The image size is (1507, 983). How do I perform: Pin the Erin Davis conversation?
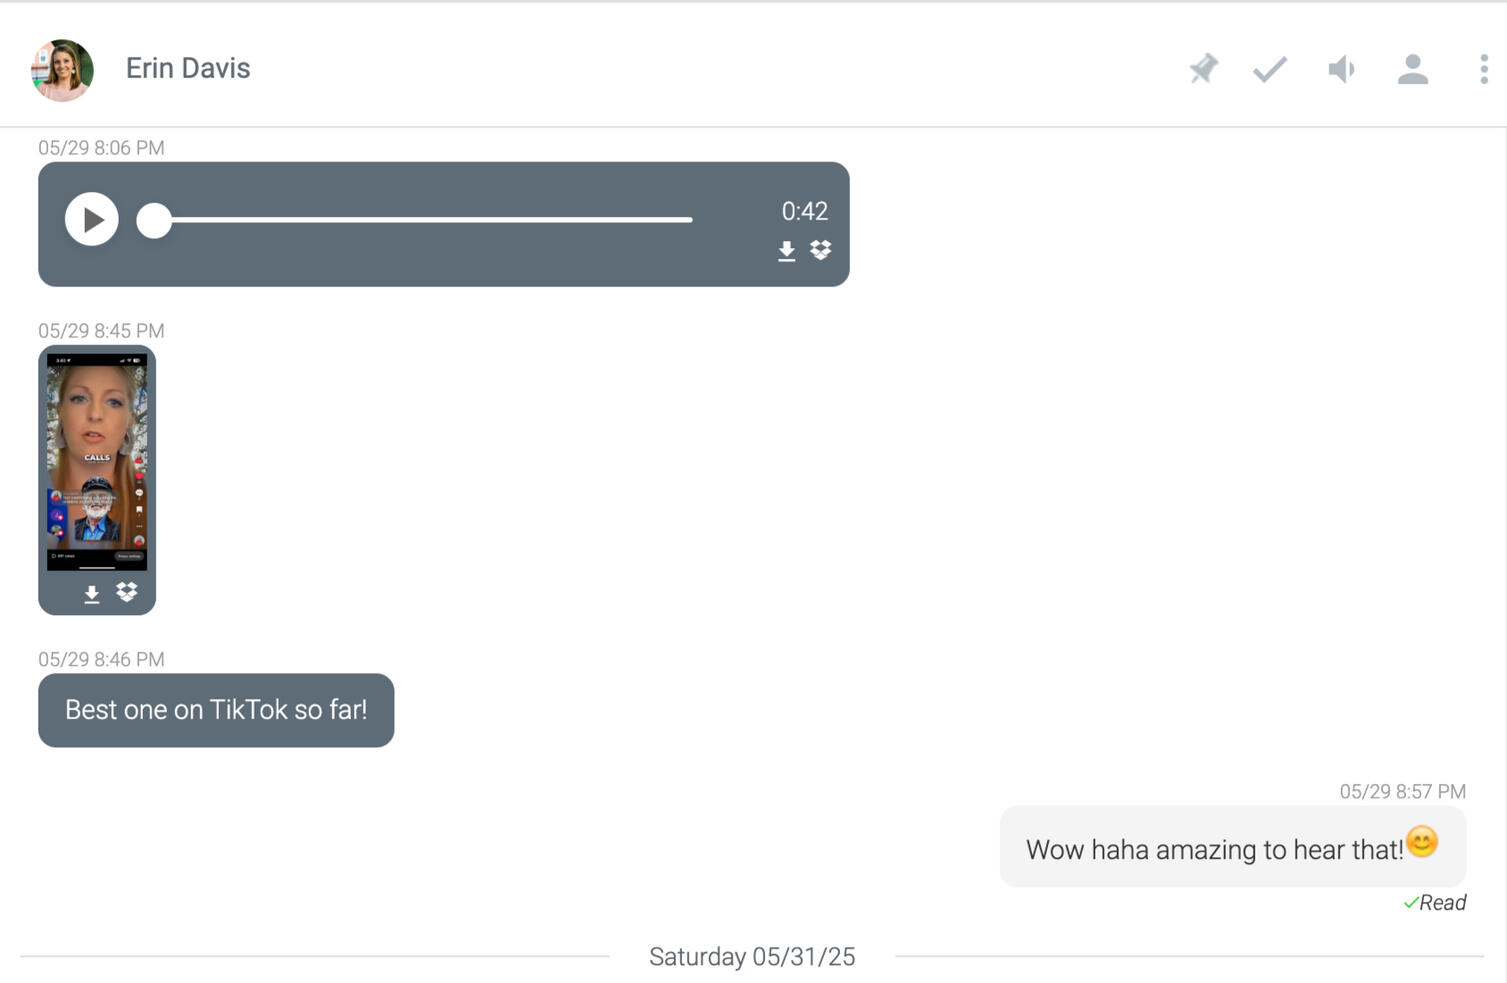(x=1204, y=69)
